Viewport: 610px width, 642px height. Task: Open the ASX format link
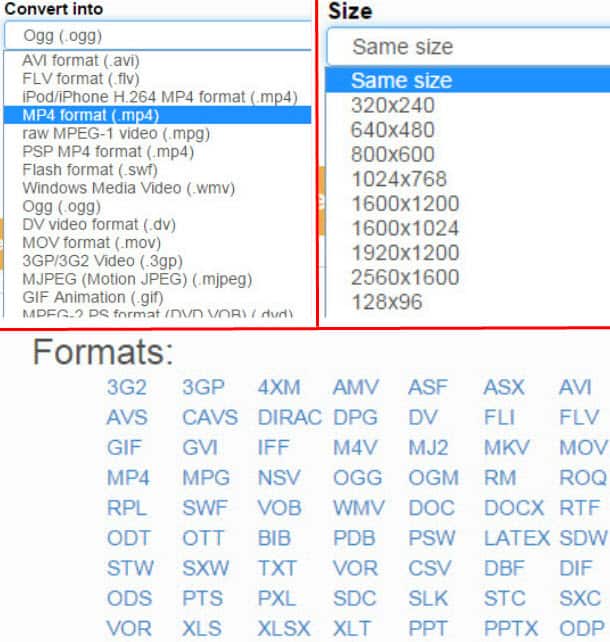click(x=504, y=387)
